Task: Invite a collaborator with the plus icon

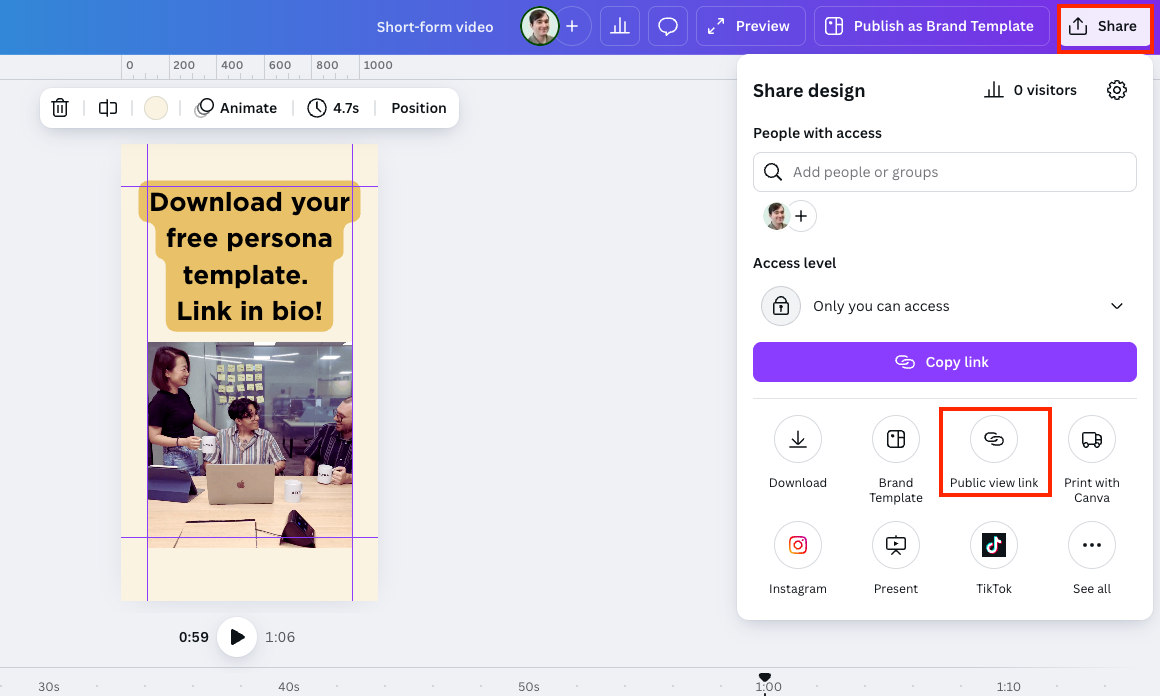Action: [x=802, y=215]
